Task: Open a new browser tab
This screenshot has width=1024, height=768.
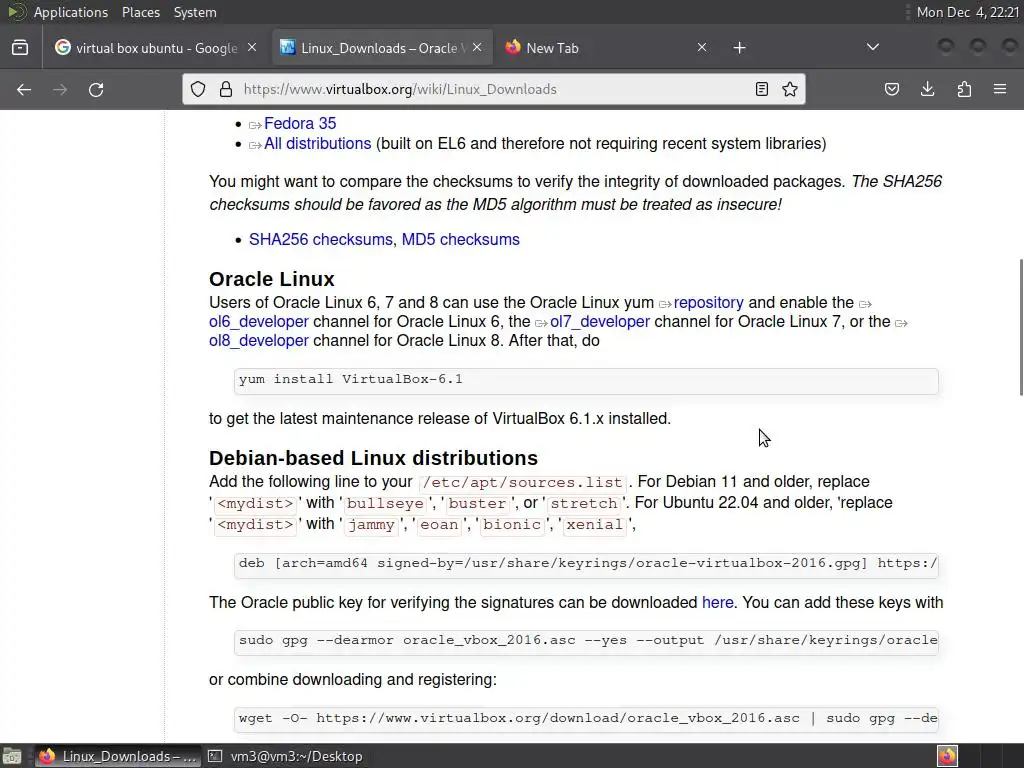Action: pyautogui.click(x=739, y=48)
